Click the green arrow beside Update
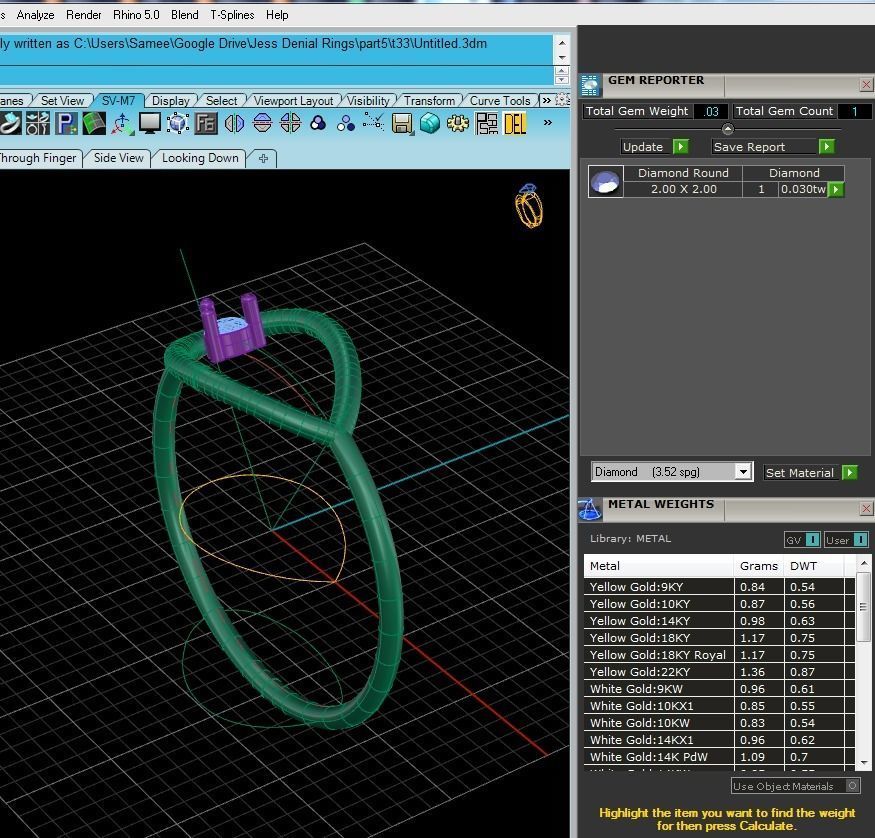Image resolution: width=875 pixels, height=838 pixels. pyautogui.click(x=680, y=147)
